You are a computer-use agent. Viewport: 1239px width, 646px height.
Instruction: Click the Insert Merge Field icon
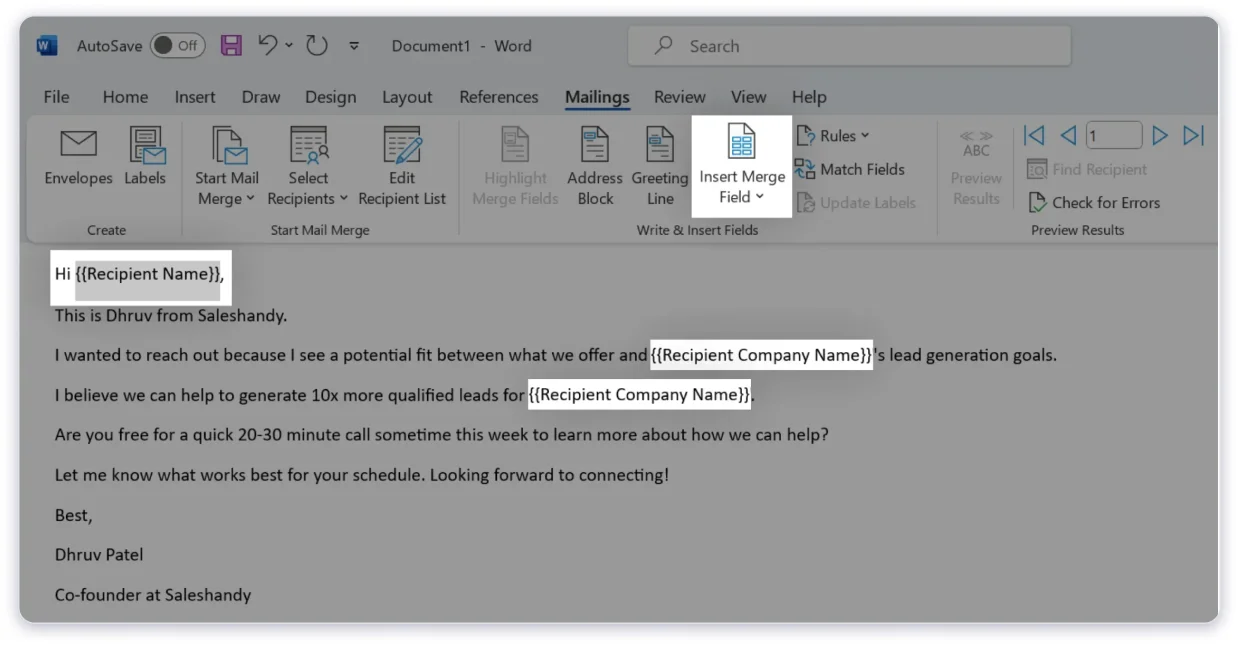[x=742, y=142]
